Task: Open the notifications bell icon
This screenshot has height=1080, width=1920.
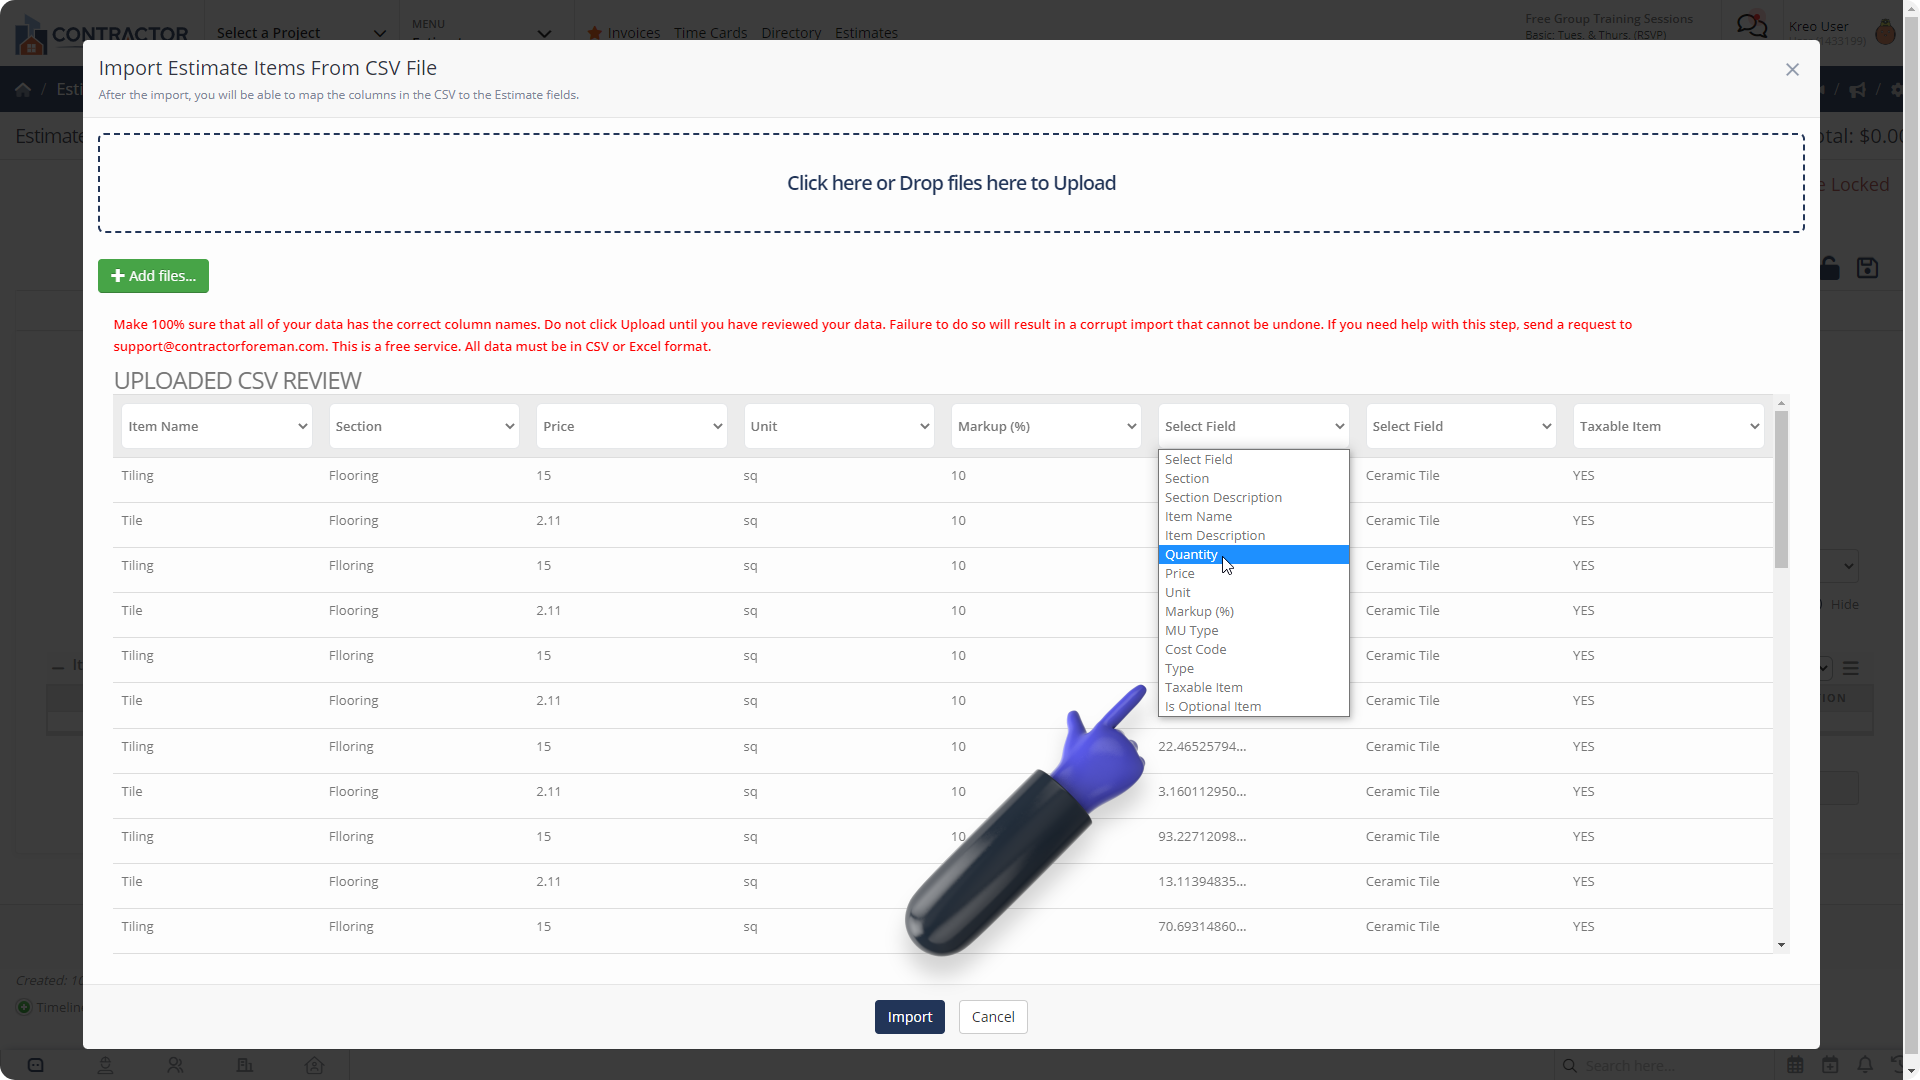Action: tap(1865, 1065)
